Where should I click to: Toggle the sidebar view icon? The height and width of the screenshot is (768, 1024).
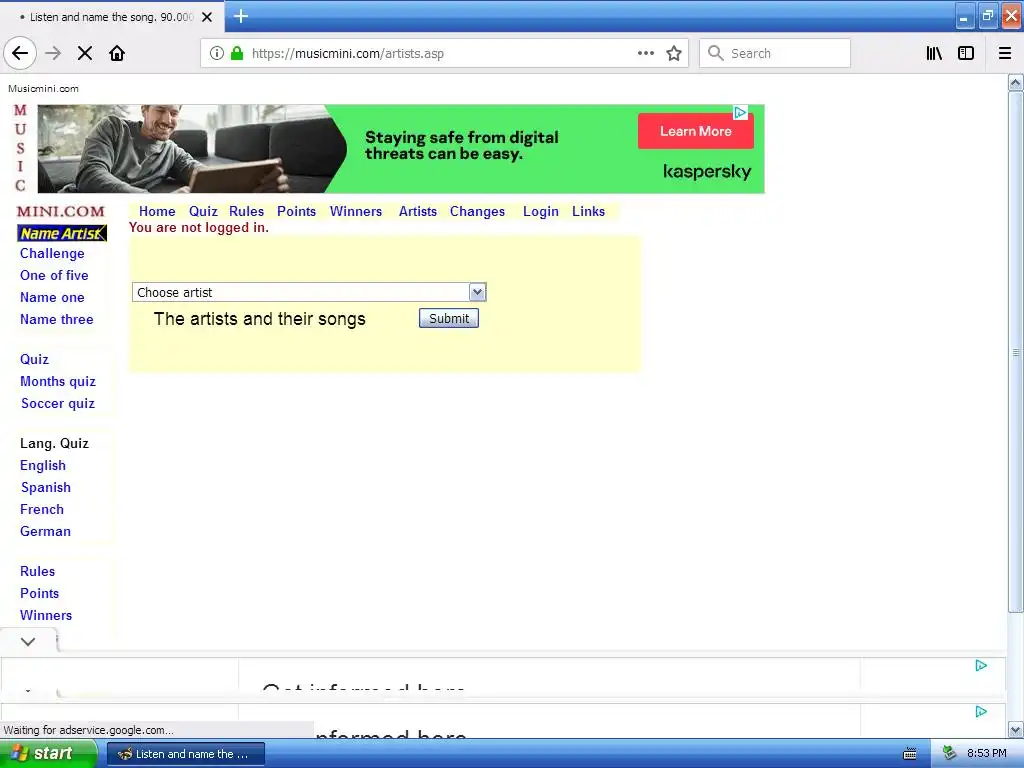click(966, 54)
